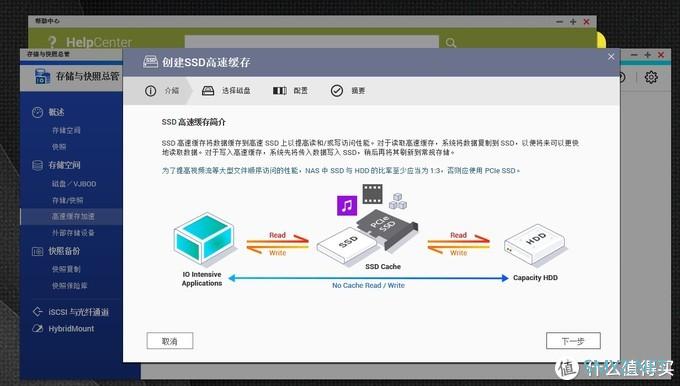Open settings gear in storage window
Image resolution: width=680 pixels, height=386 pixels.
[651, 77]
